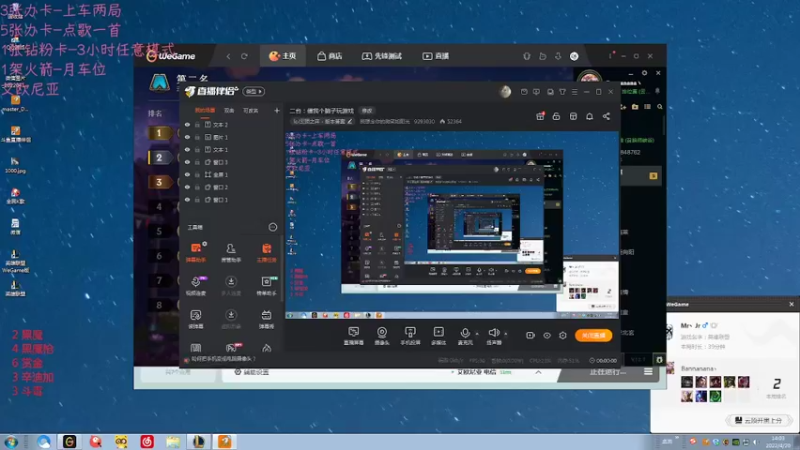
Task: Open the Windows Start button
Action: click(x=11, y=442)
